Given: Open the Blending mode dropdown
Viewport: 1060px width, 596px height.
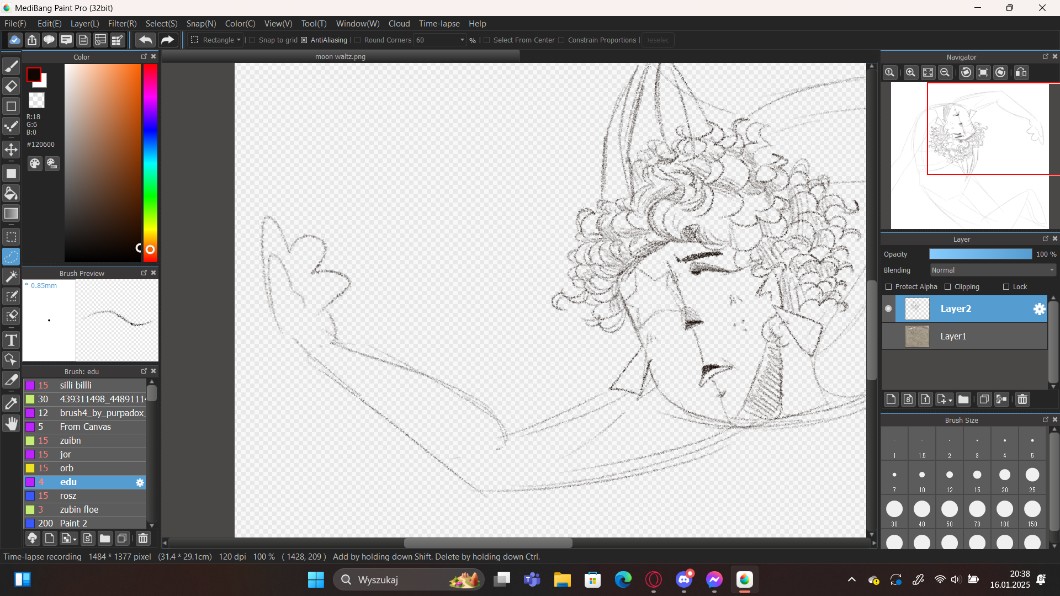Looking at the screenshot, I should click(992, 270).
